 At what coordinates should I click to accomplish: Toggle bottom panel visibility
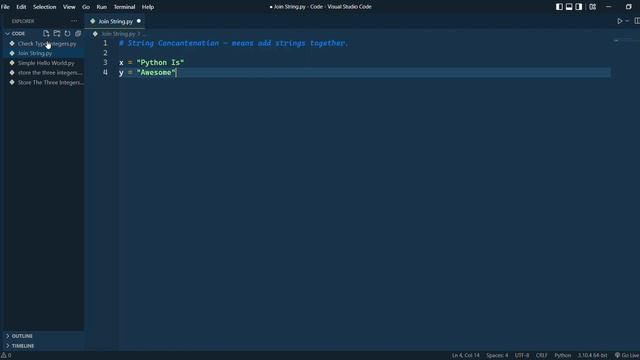tap(569, 7)
